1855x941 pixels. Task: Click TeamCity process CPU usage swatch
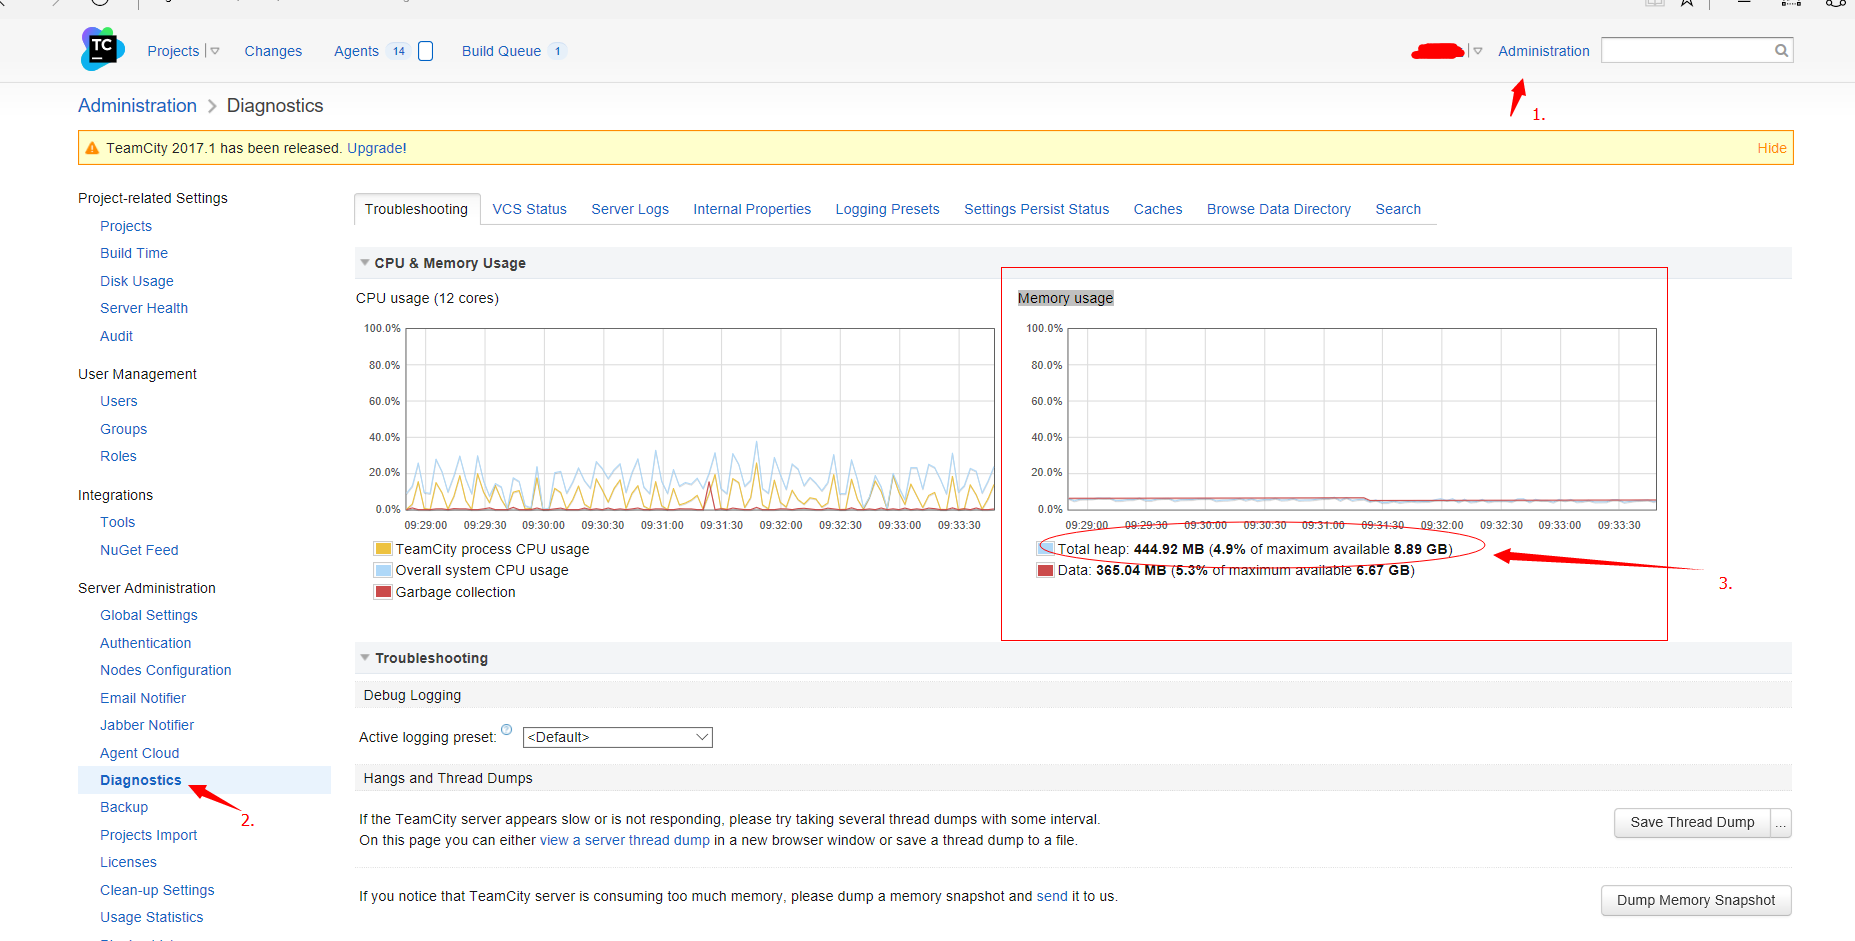pos(383,549)
